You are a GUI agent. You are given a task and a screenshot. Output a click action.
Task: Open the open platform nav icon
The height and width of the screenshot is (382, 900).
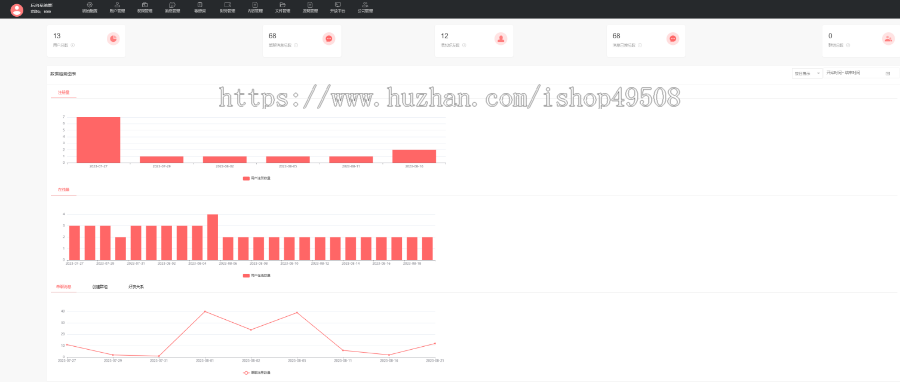coord(338,7)
